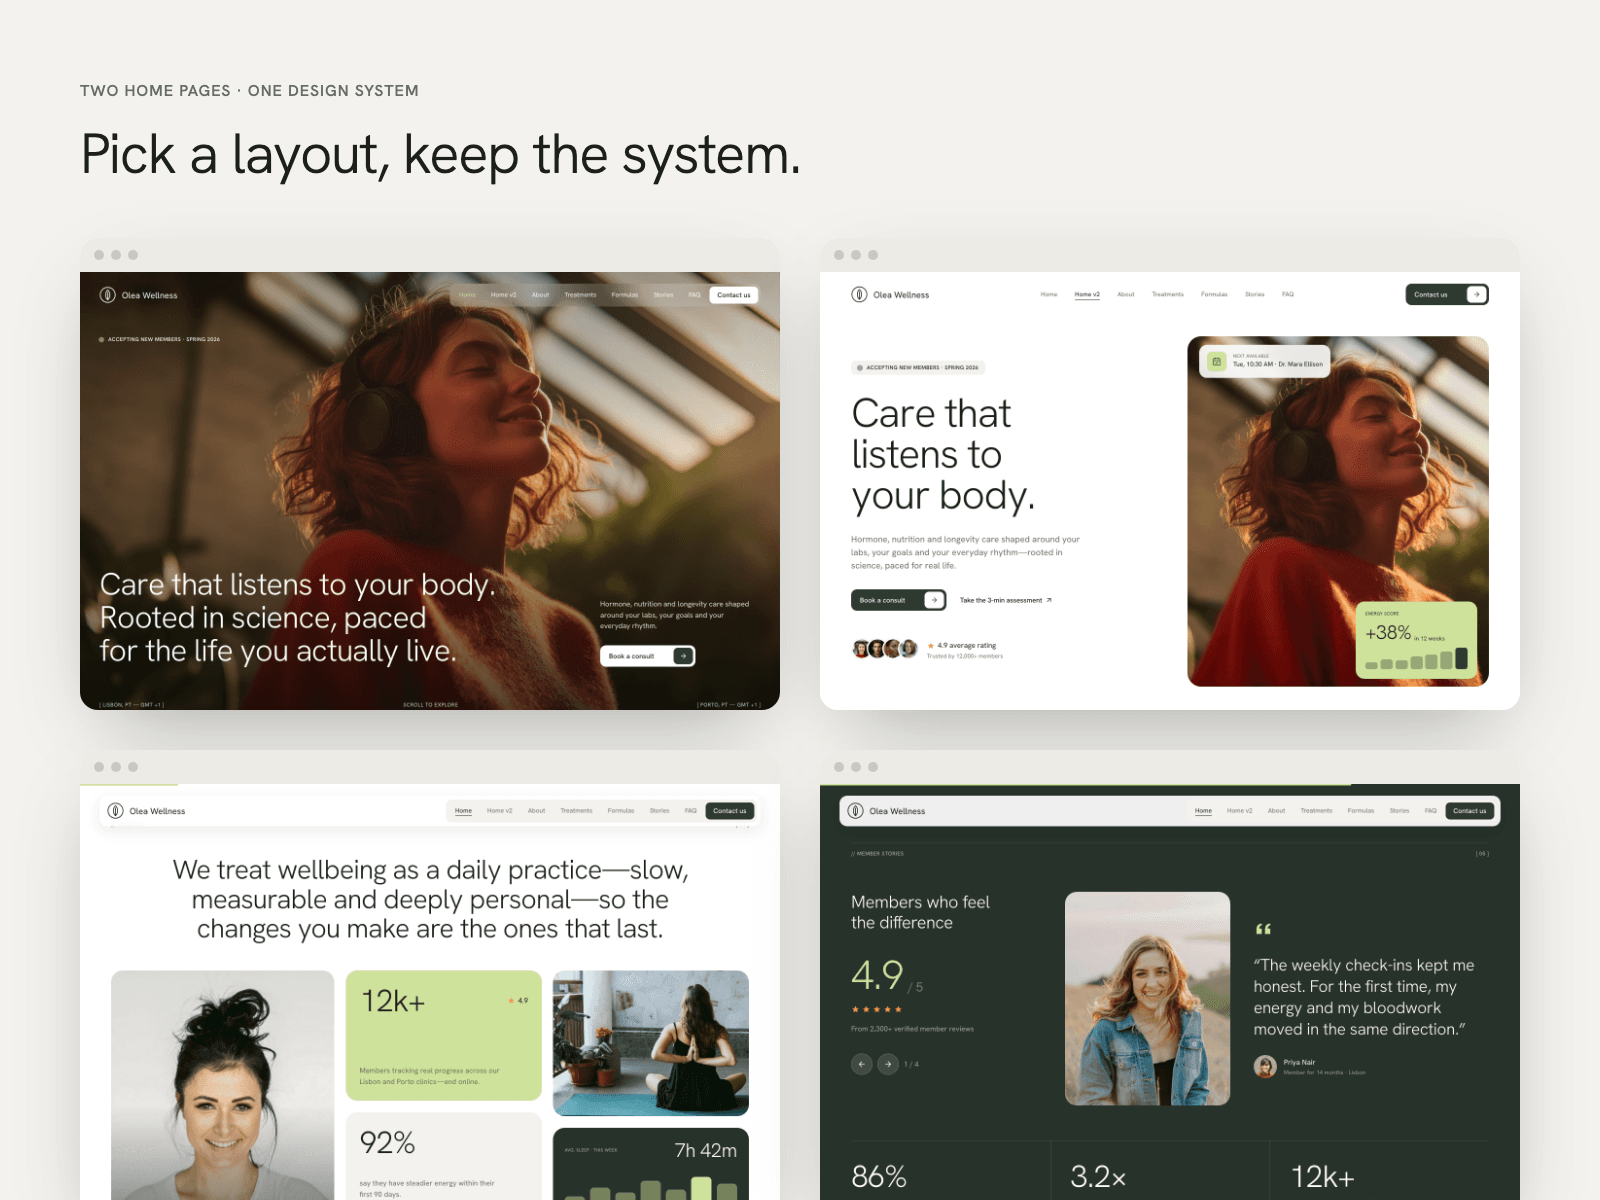Click the photo of the smiling woman in the denim jacket
The image size is (1600, 1200).
click(x=1147, y=999)
